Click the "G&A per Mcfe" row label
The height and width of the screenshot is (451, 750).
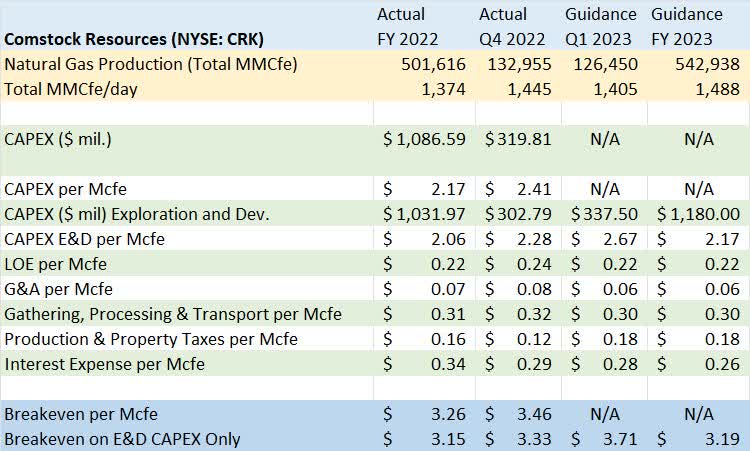[x=58, y=289]
